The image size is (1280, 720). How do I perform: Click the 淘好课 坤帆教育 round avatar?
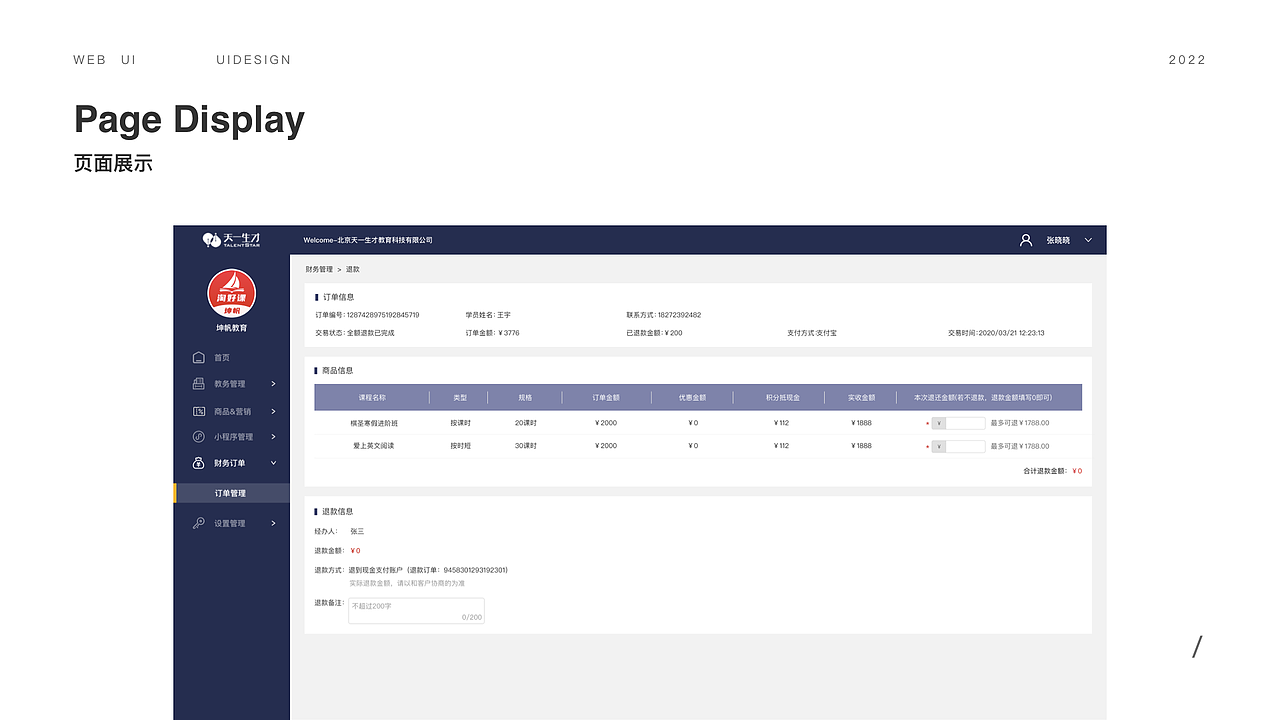[x=232, y=294]
